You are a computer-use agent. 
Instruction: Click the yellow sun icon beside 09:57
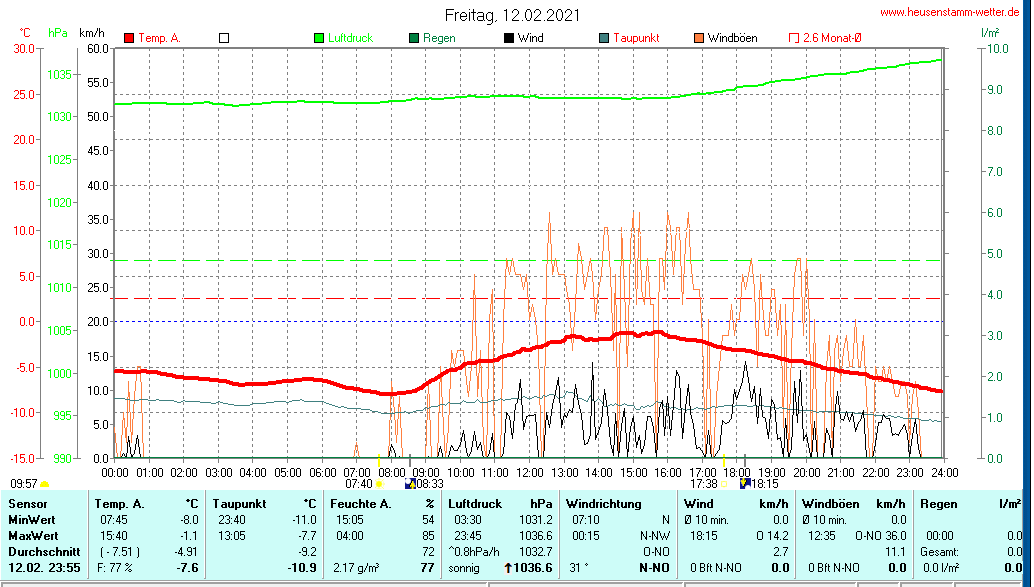pyautogui.click(x=44, y=484)
